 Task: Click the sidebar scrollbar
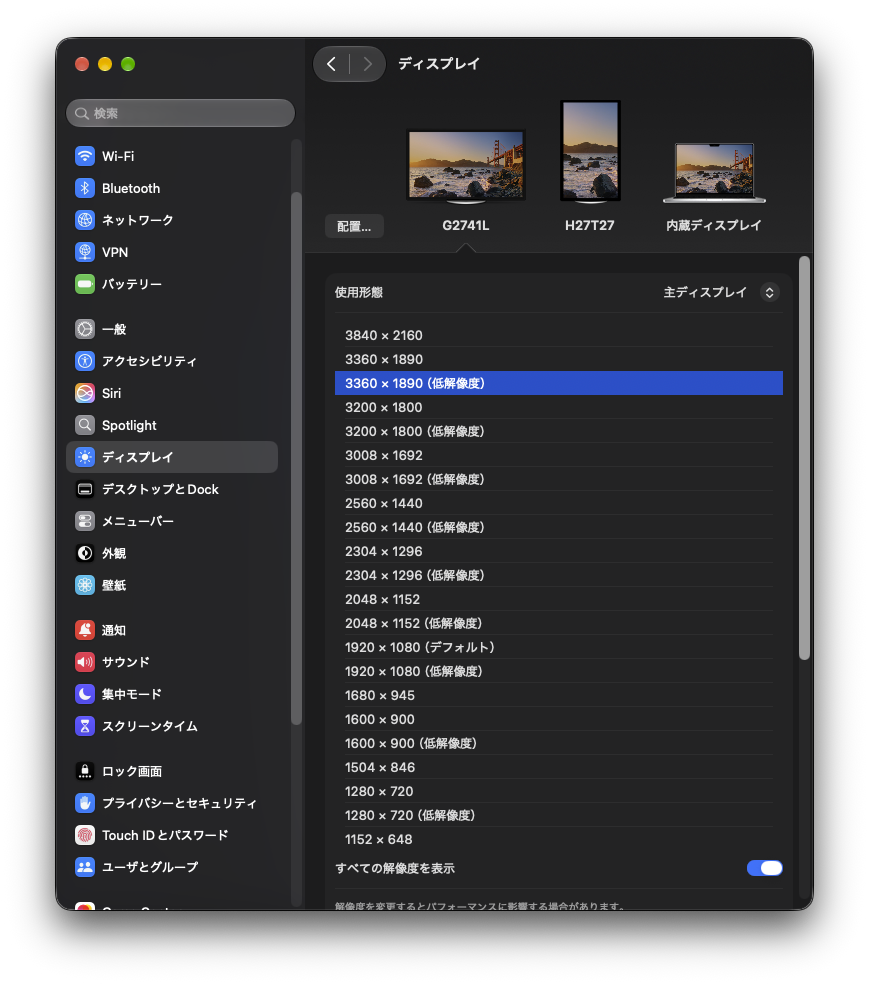(296, 458)
